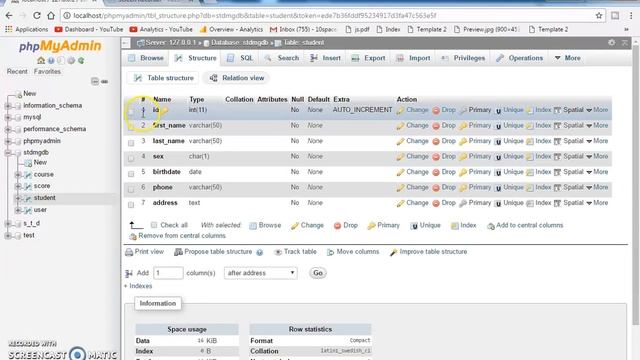Expand information_schema database node
Image resolution: width=640 pixels, height=360 pixels.
pos(8,106)
